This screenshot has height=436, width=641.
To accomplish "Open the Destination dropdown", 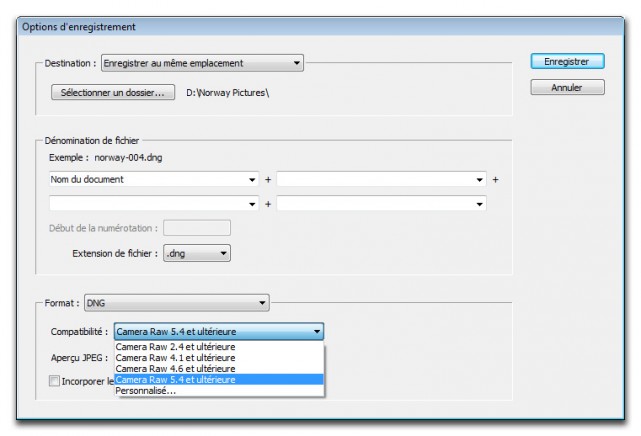I will point(202,63).
